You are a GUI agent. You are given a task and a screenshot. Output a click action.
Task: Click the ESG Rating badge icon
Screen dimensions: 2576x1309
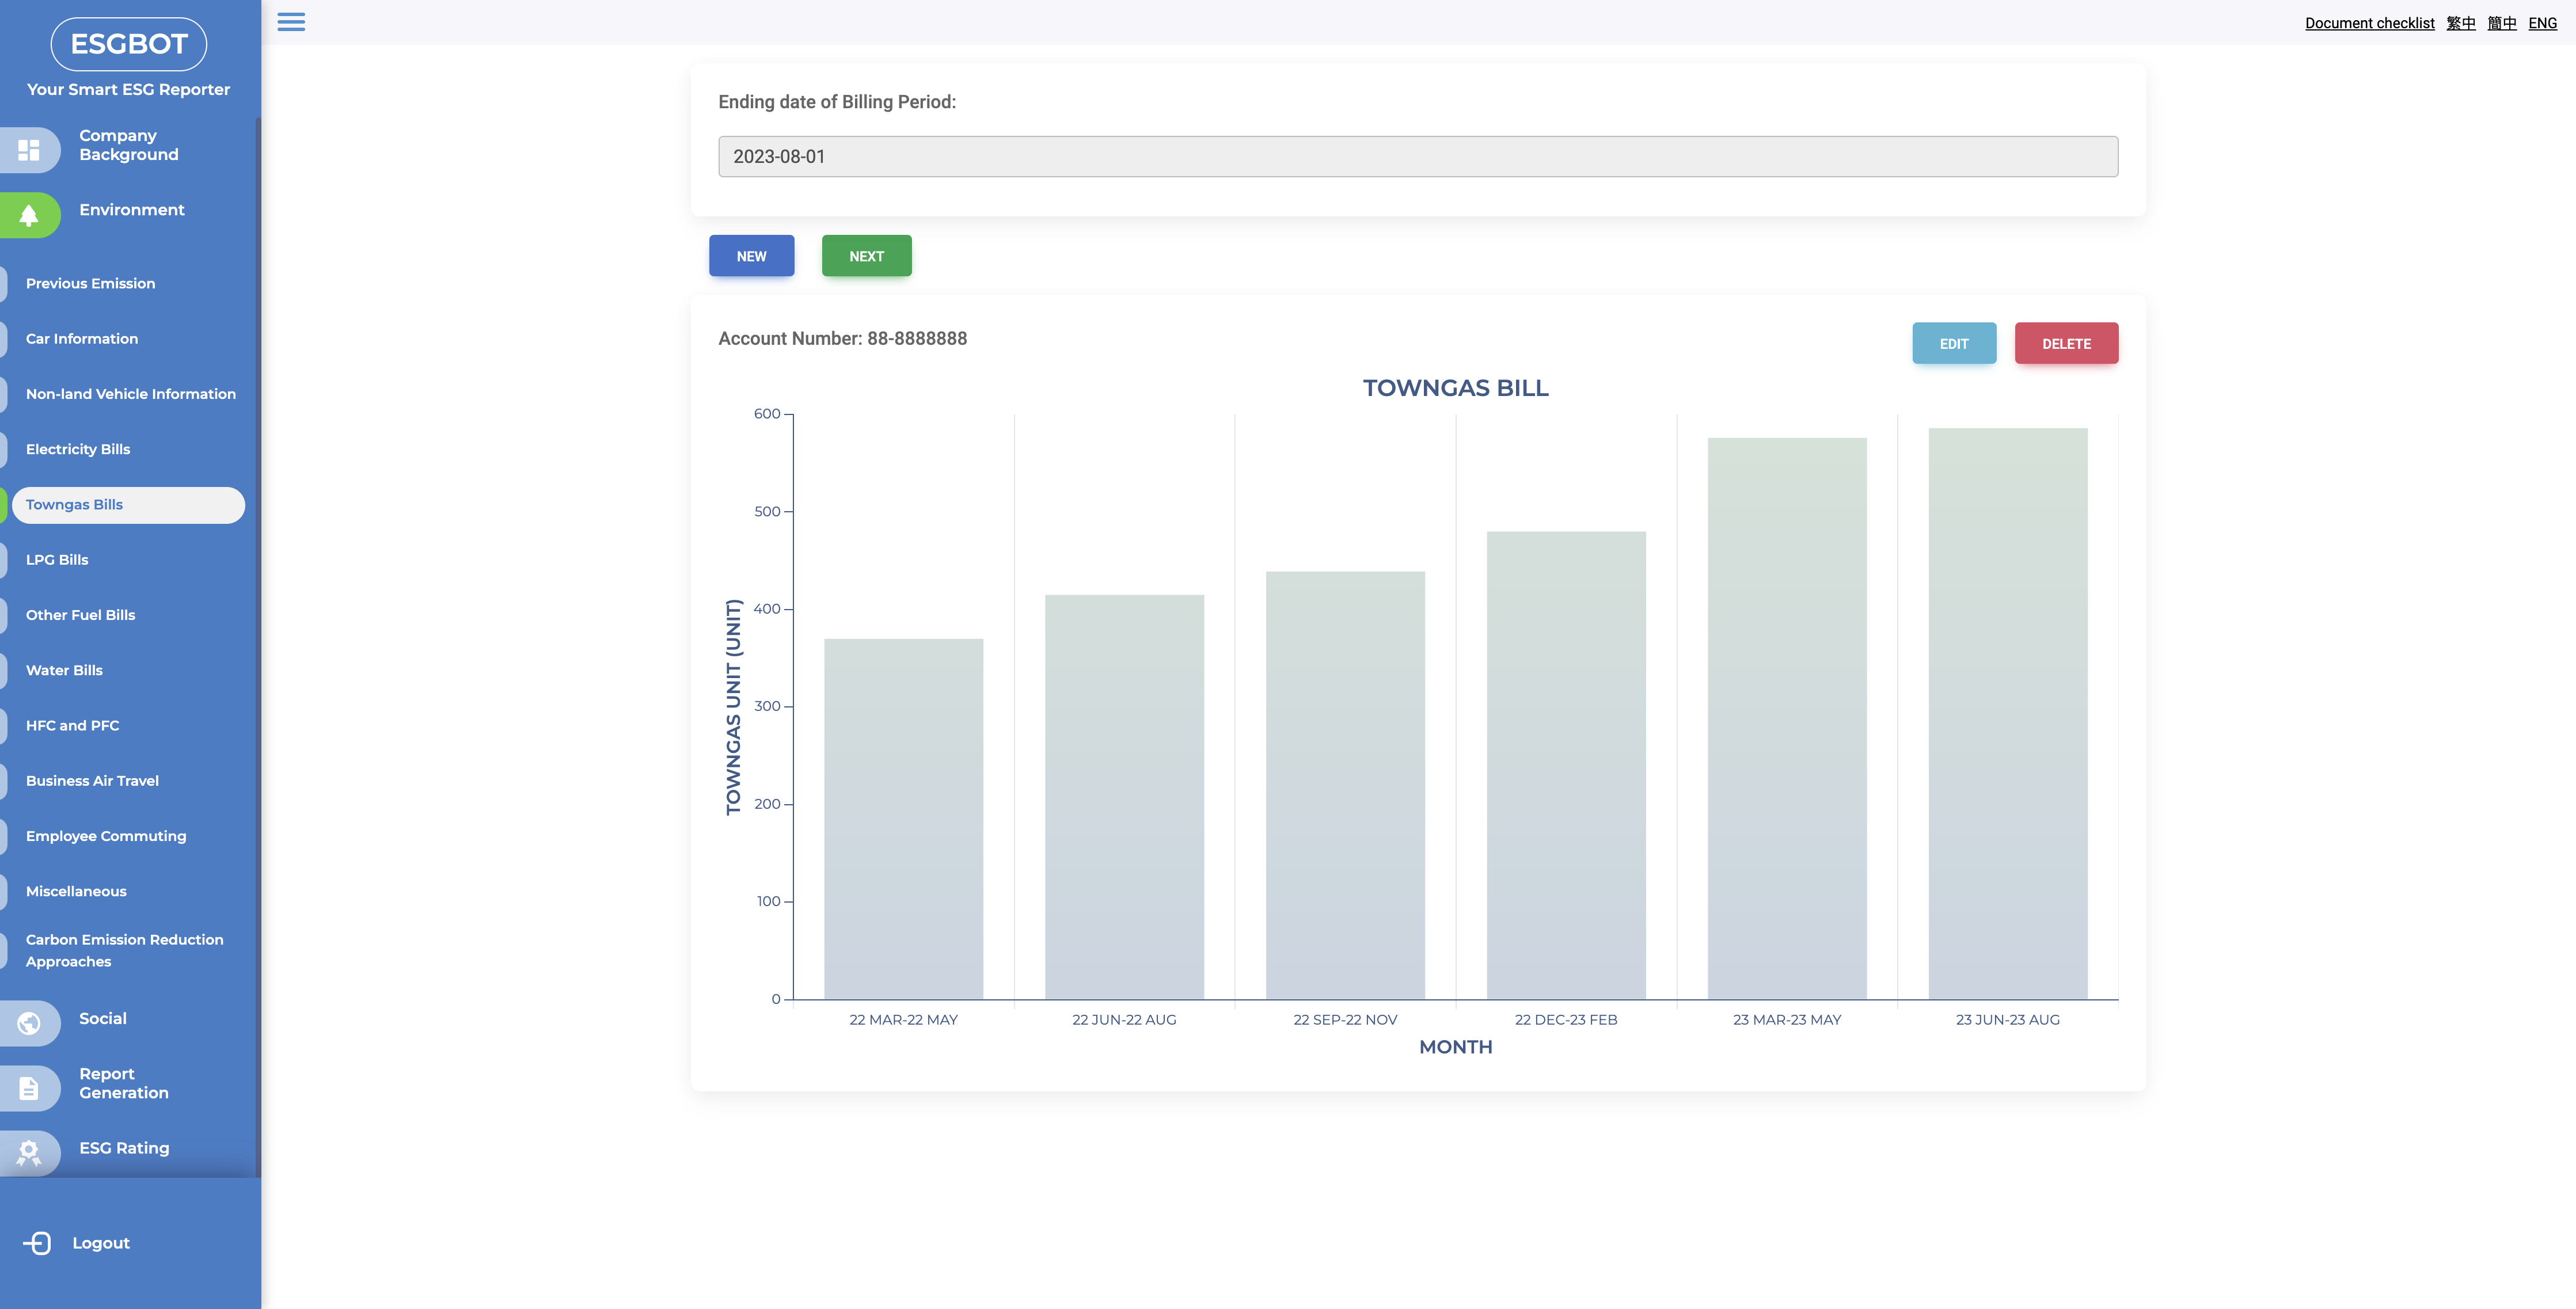click(29, 1153)
